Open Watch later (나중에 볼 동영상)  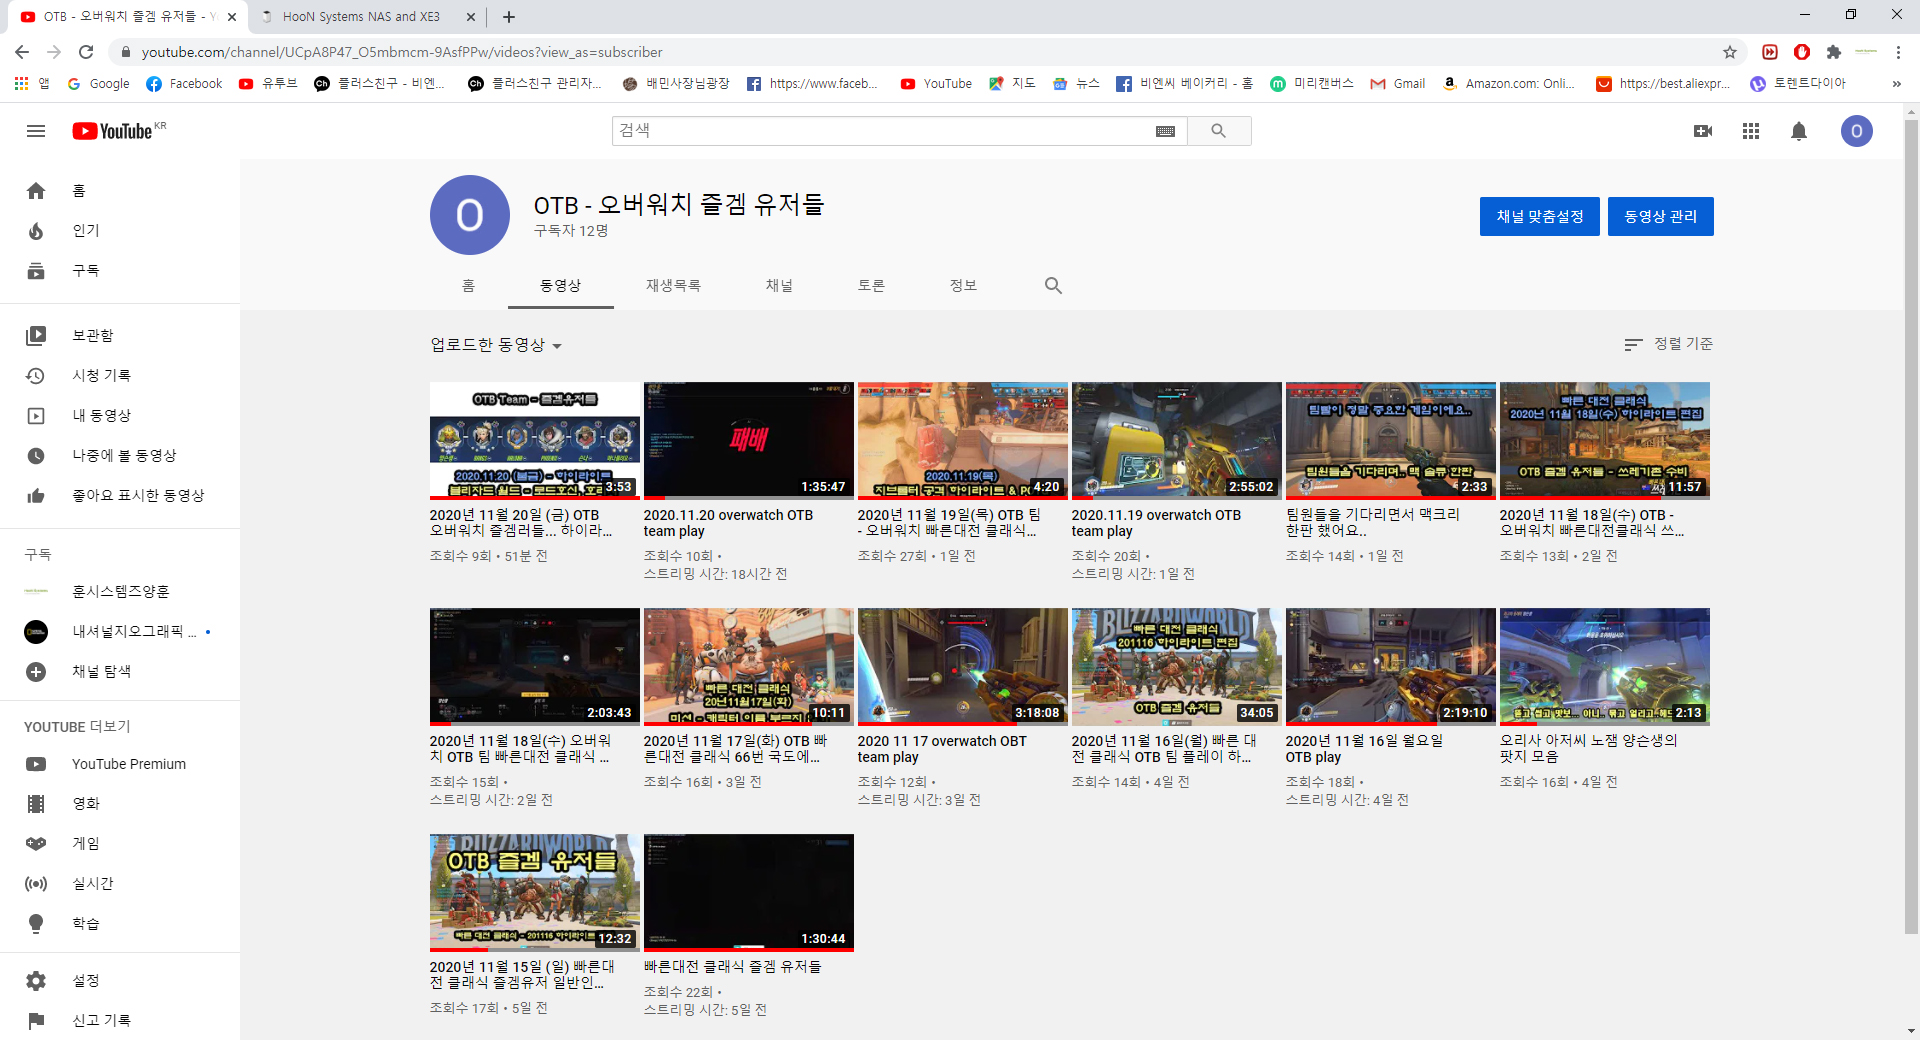click(120, 456)
